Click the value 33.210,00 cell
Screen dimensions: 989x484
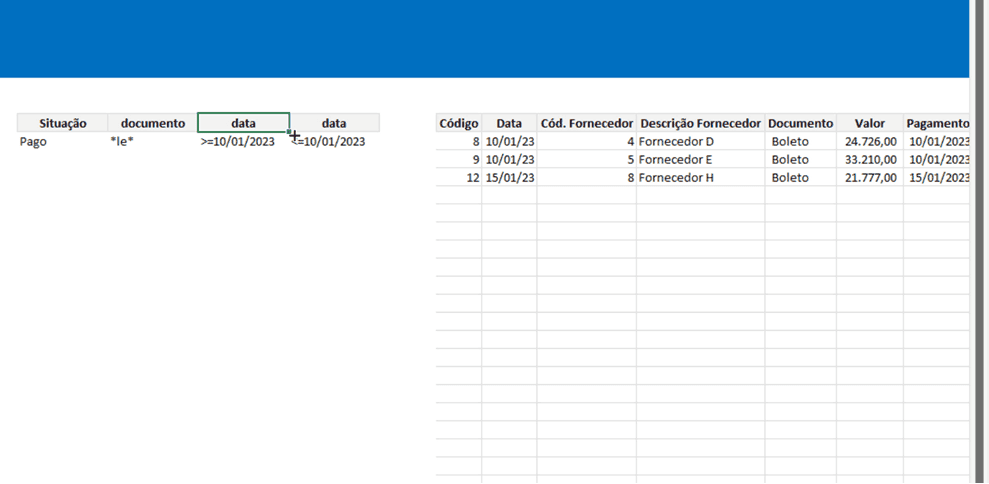(x=869, y=160)
